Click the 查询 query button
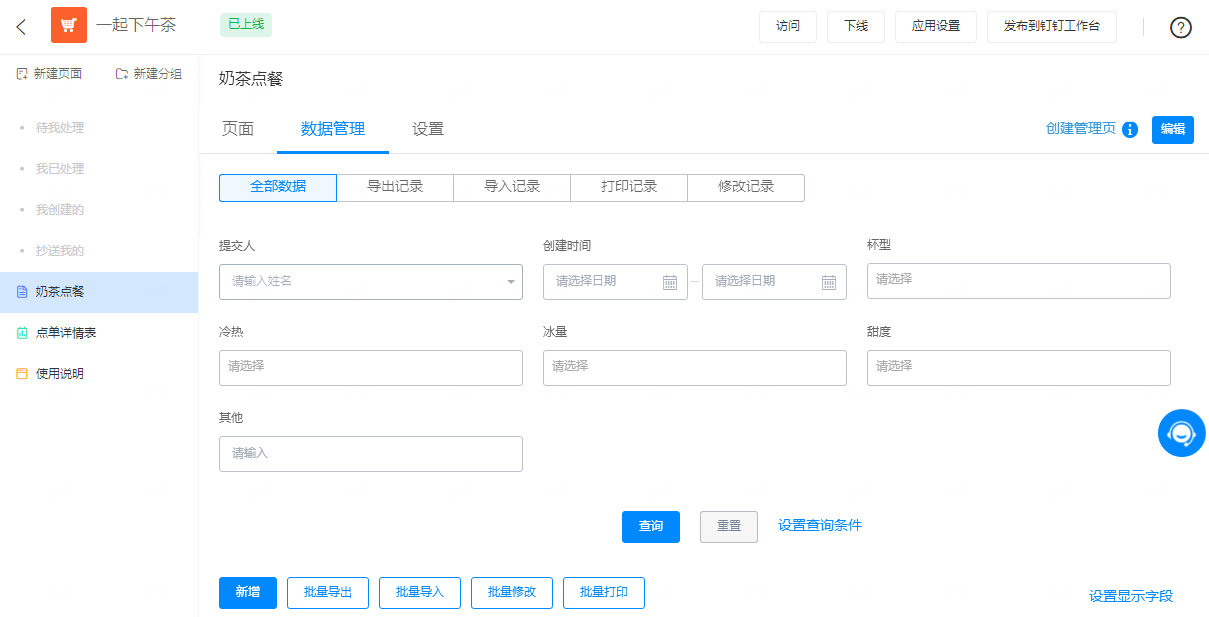1209x617 pixels. tap(650, 527)
